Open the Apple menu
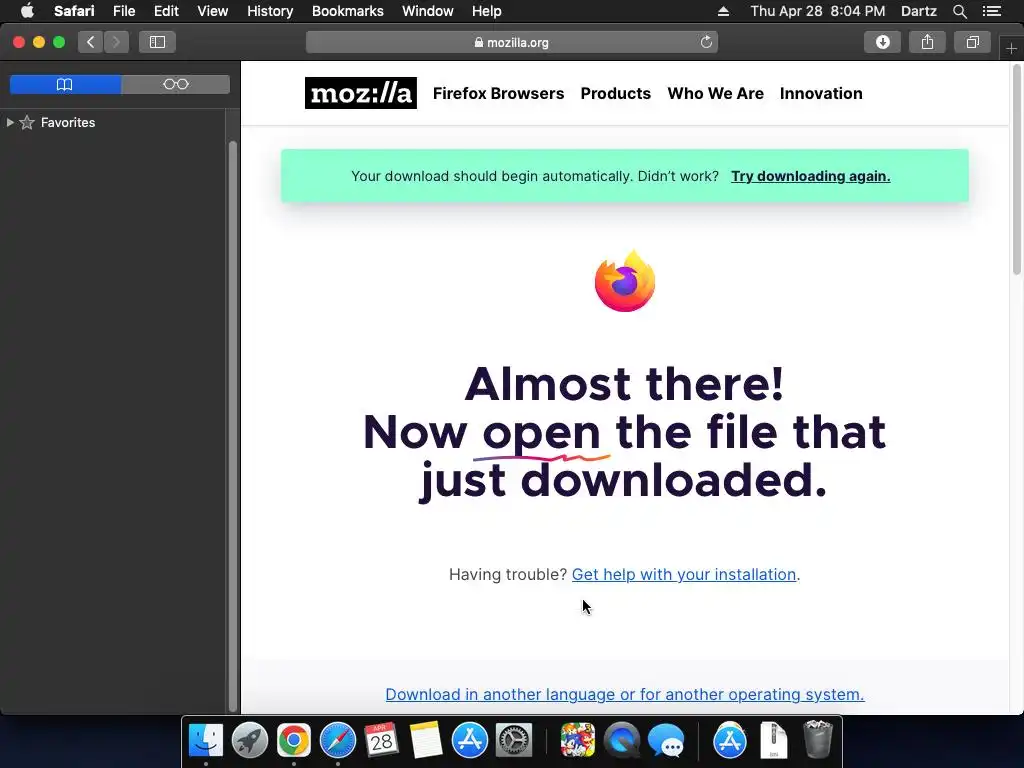Image resolution: width=1024 pixels, height=768 pixels. 27,11
